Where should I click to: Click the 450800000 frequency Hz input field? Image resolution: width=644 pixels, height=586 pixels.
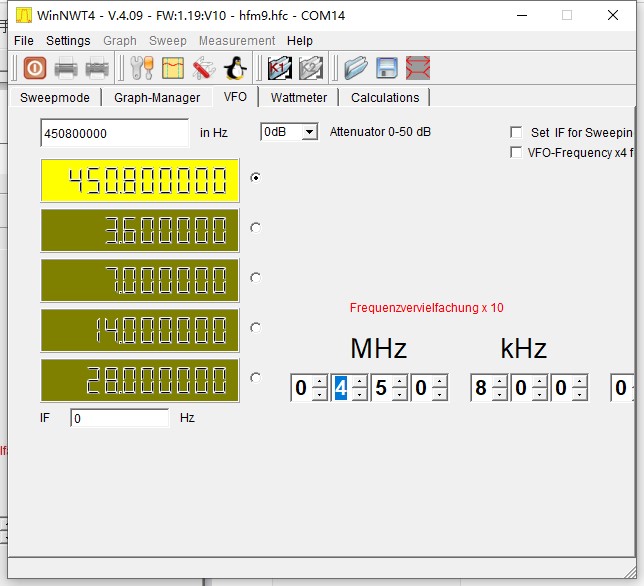(x=114, y=133)
